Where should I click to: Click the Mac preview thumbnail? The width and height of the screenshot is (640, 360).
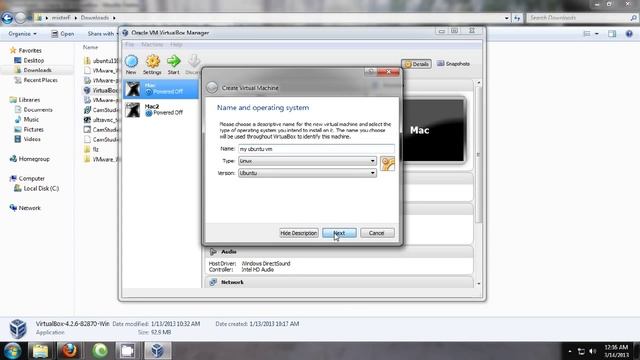coord(434,130)
